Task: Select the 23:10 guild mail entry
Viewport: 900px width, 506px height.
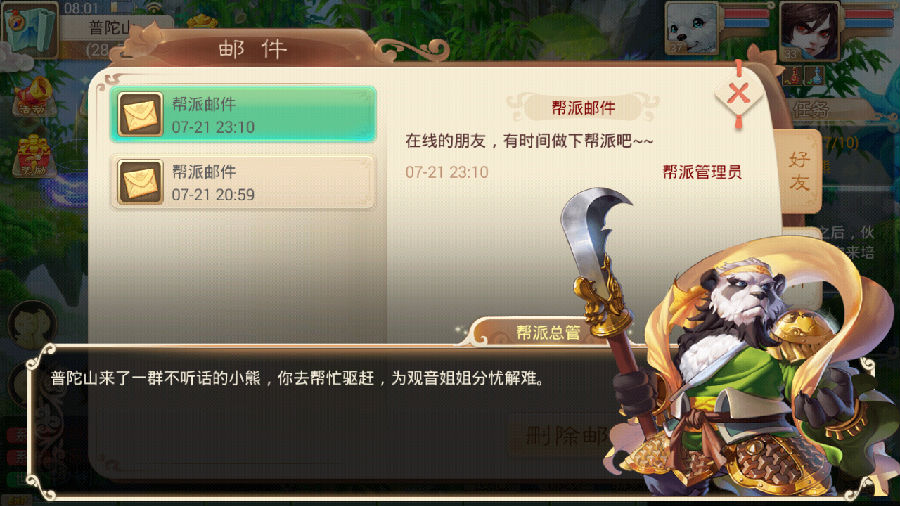Action: coord(243,114)
